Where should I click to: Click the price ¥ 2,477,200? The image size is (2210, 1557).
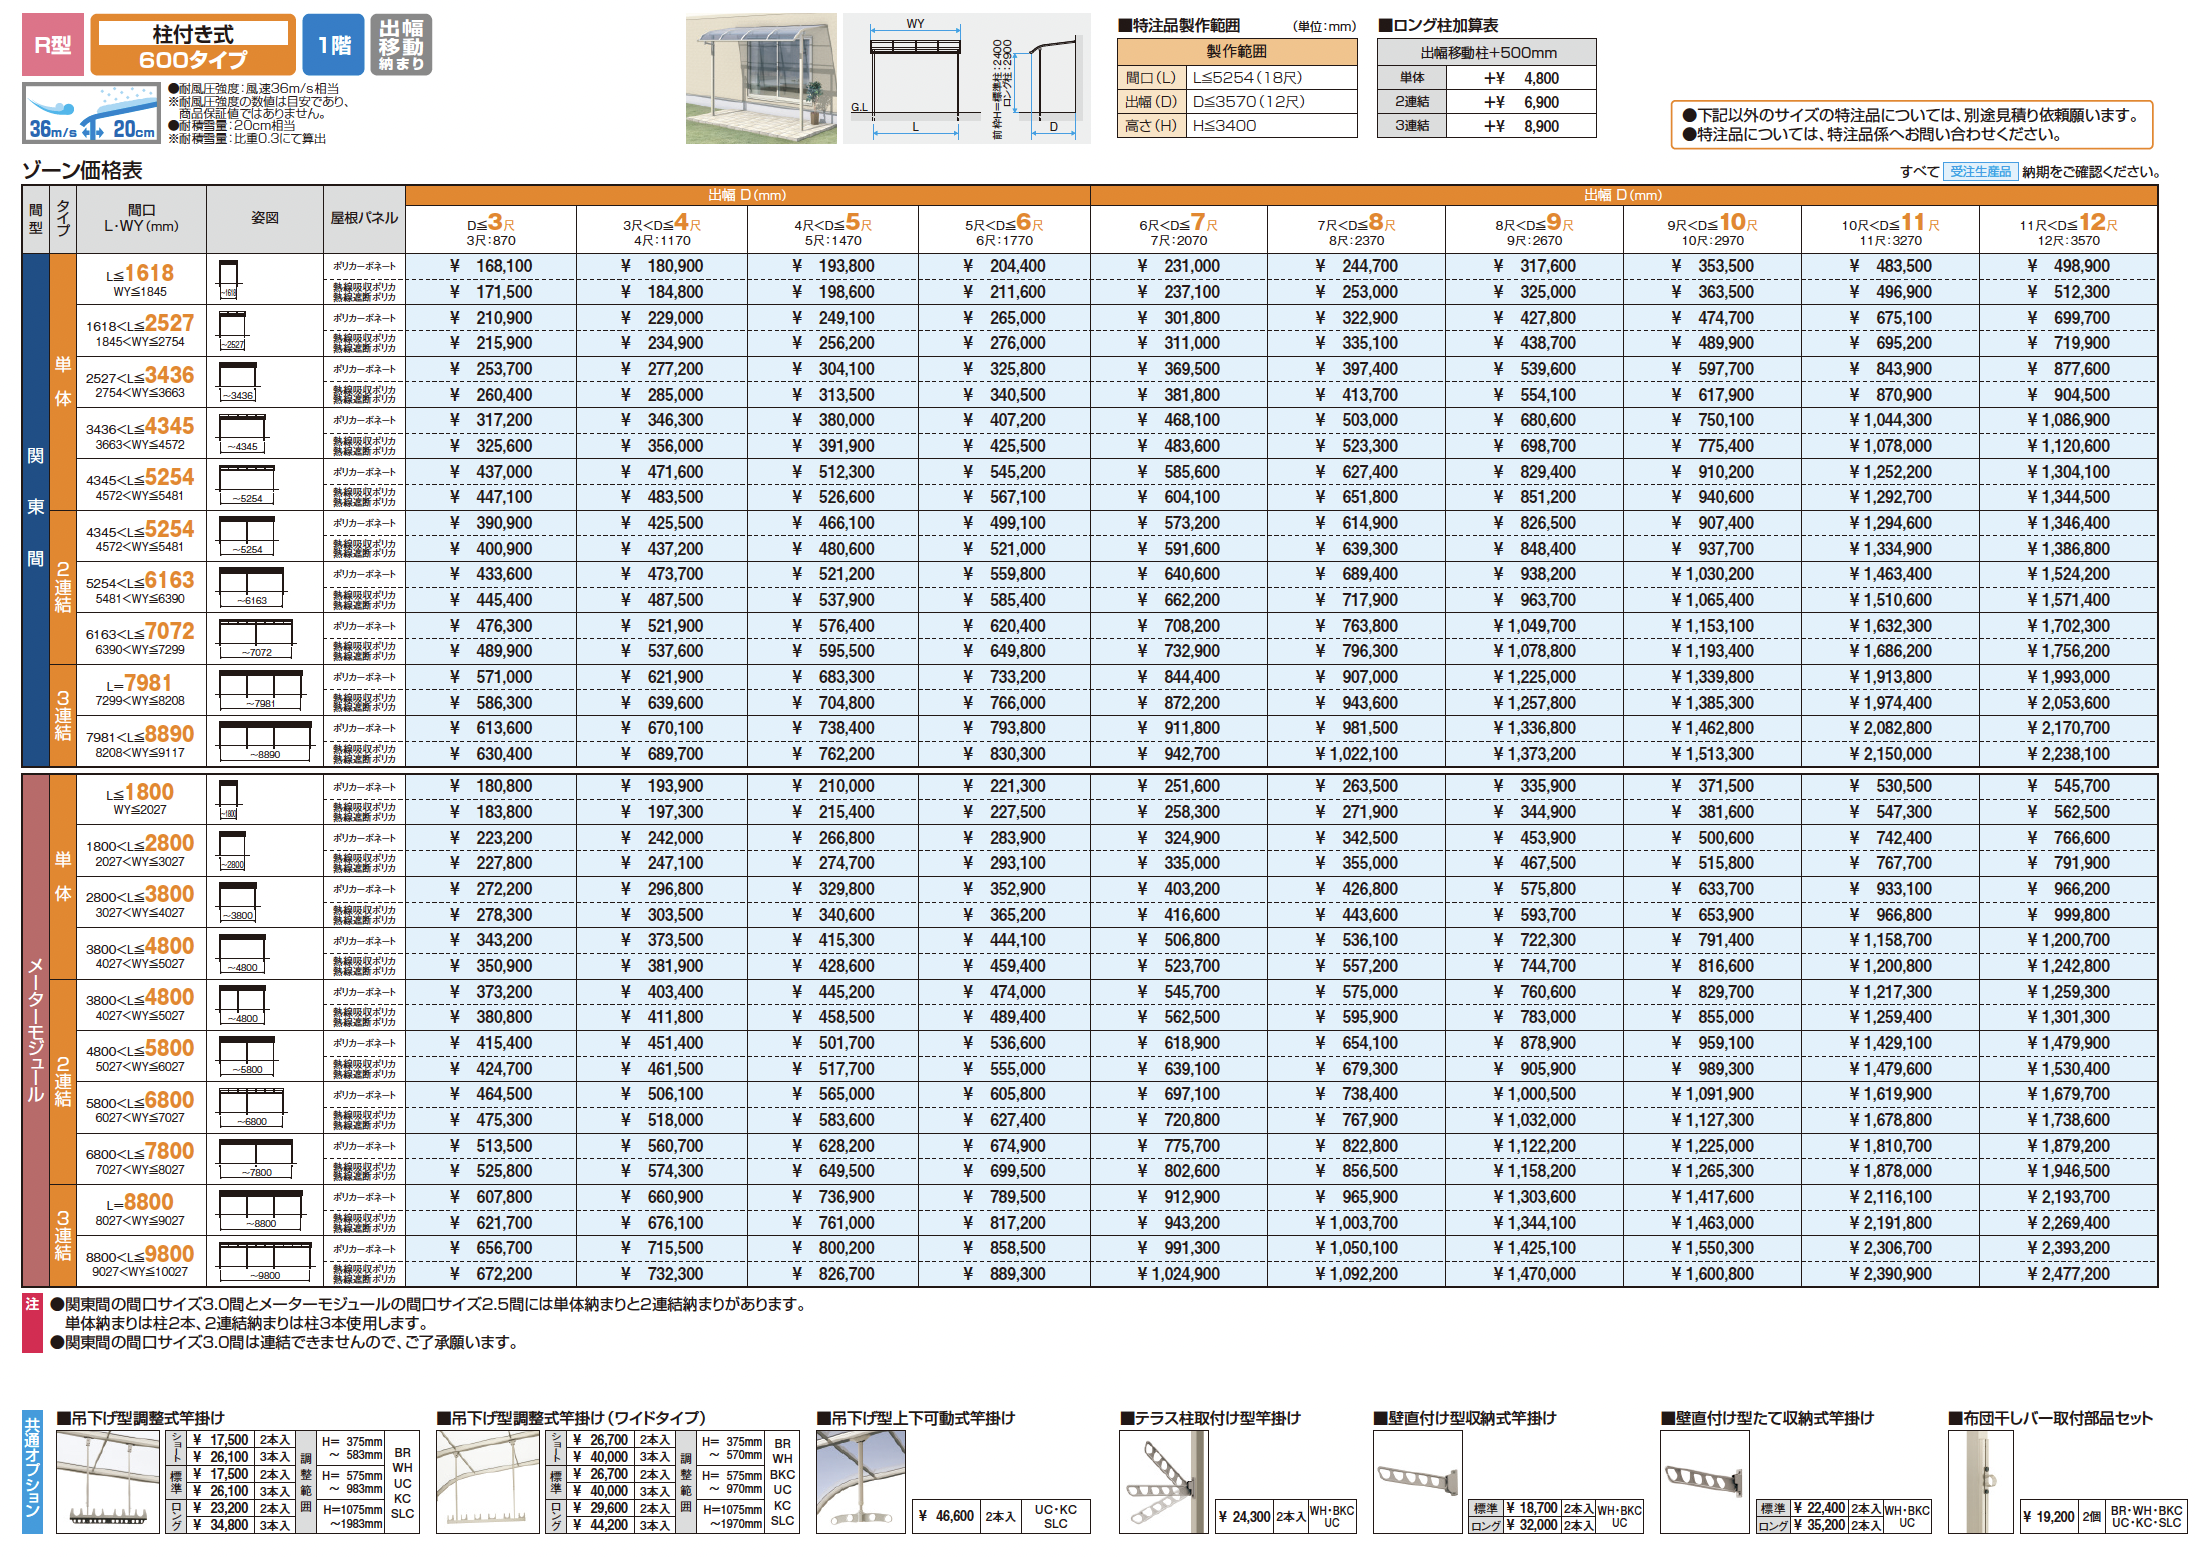[x=2068, y=1274]
